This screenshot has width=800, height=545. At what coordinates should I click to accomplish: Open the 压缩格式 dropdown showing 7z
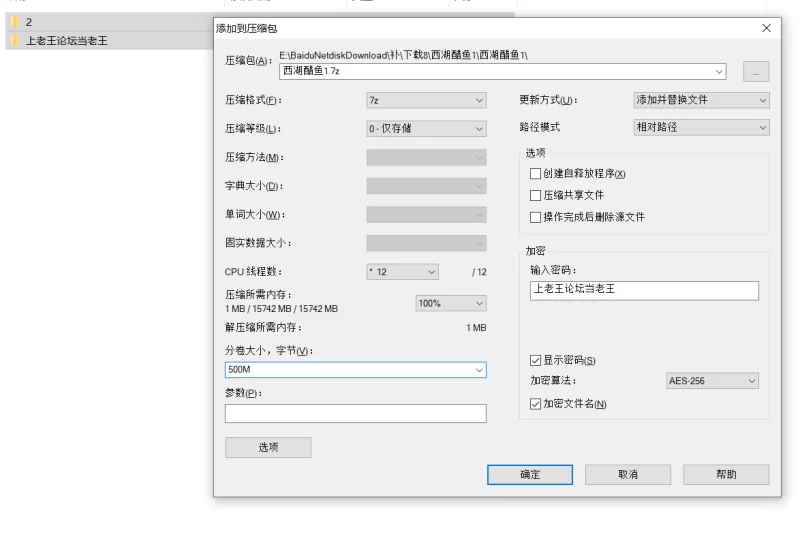point(426,101)
